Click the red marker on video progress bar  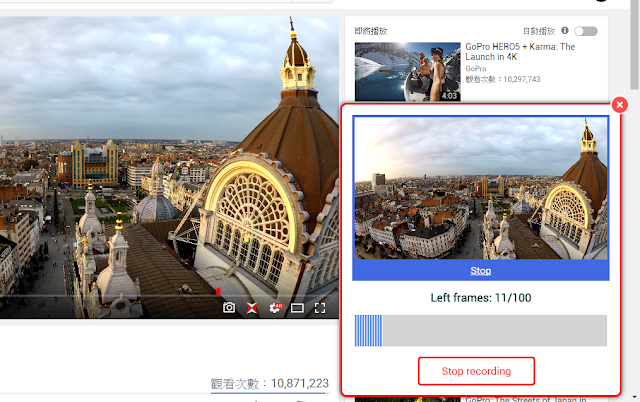pyautogui.click(x=218, y=292)
